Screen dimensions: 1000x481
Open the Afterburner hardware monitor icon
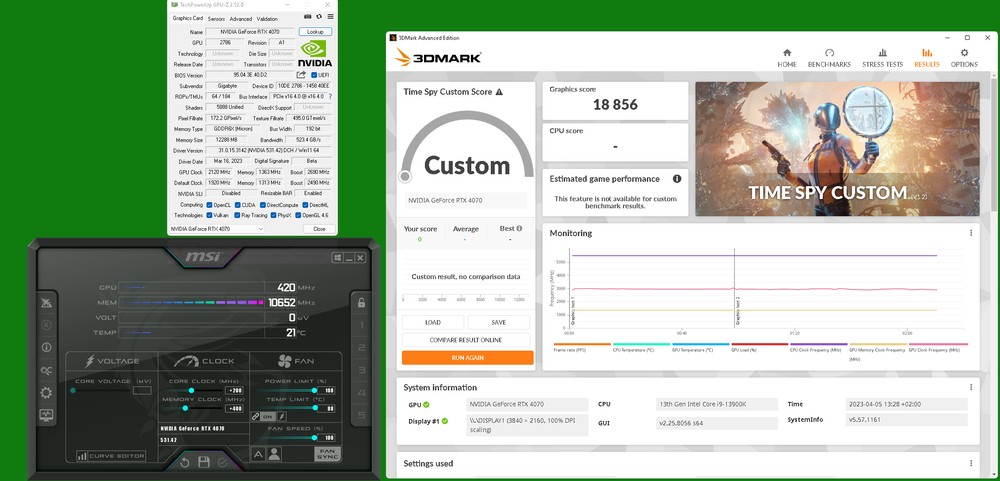pos(47,415)
